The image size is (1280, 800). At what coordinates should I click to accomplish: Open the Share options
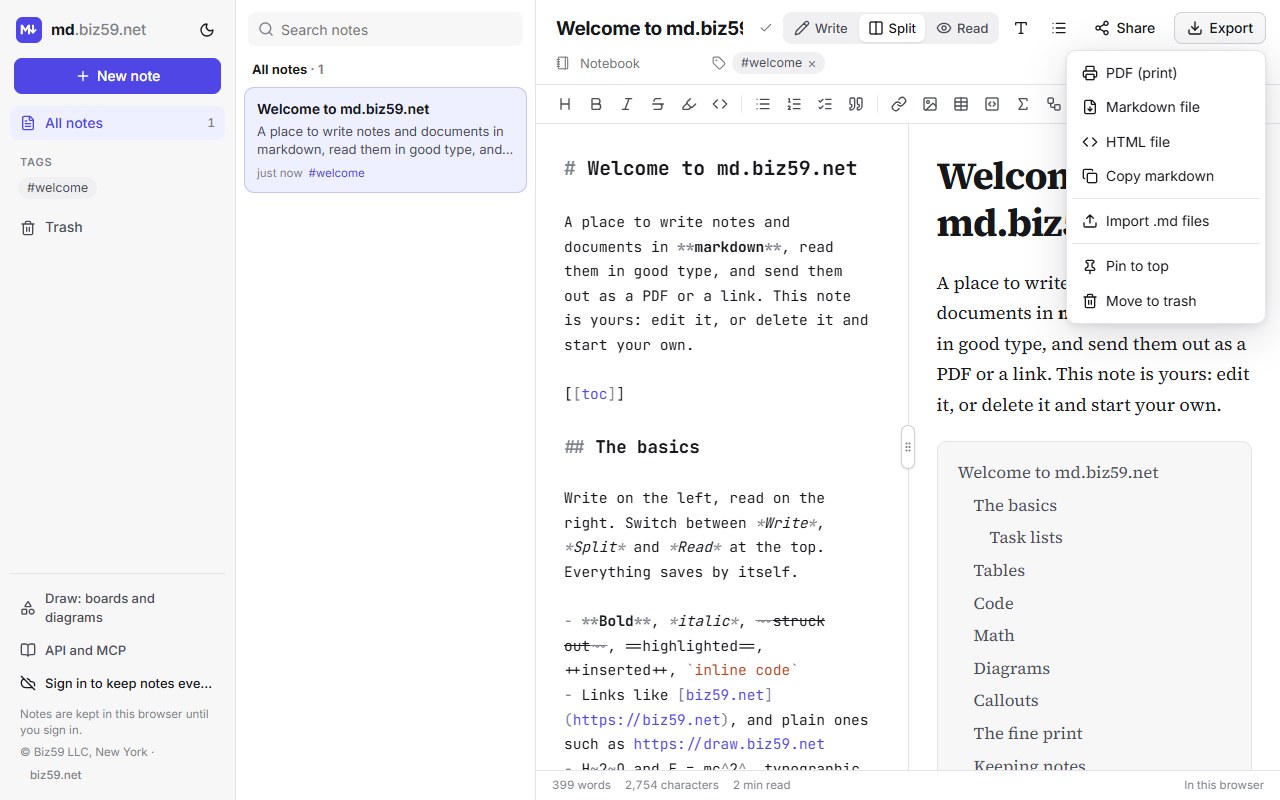tap(1124, 28)
